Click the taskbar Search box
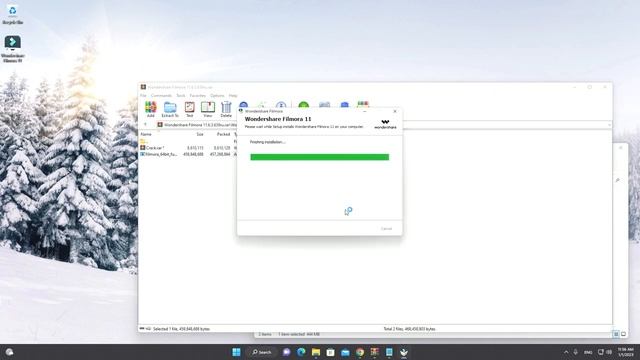 [x=262, y=352]
